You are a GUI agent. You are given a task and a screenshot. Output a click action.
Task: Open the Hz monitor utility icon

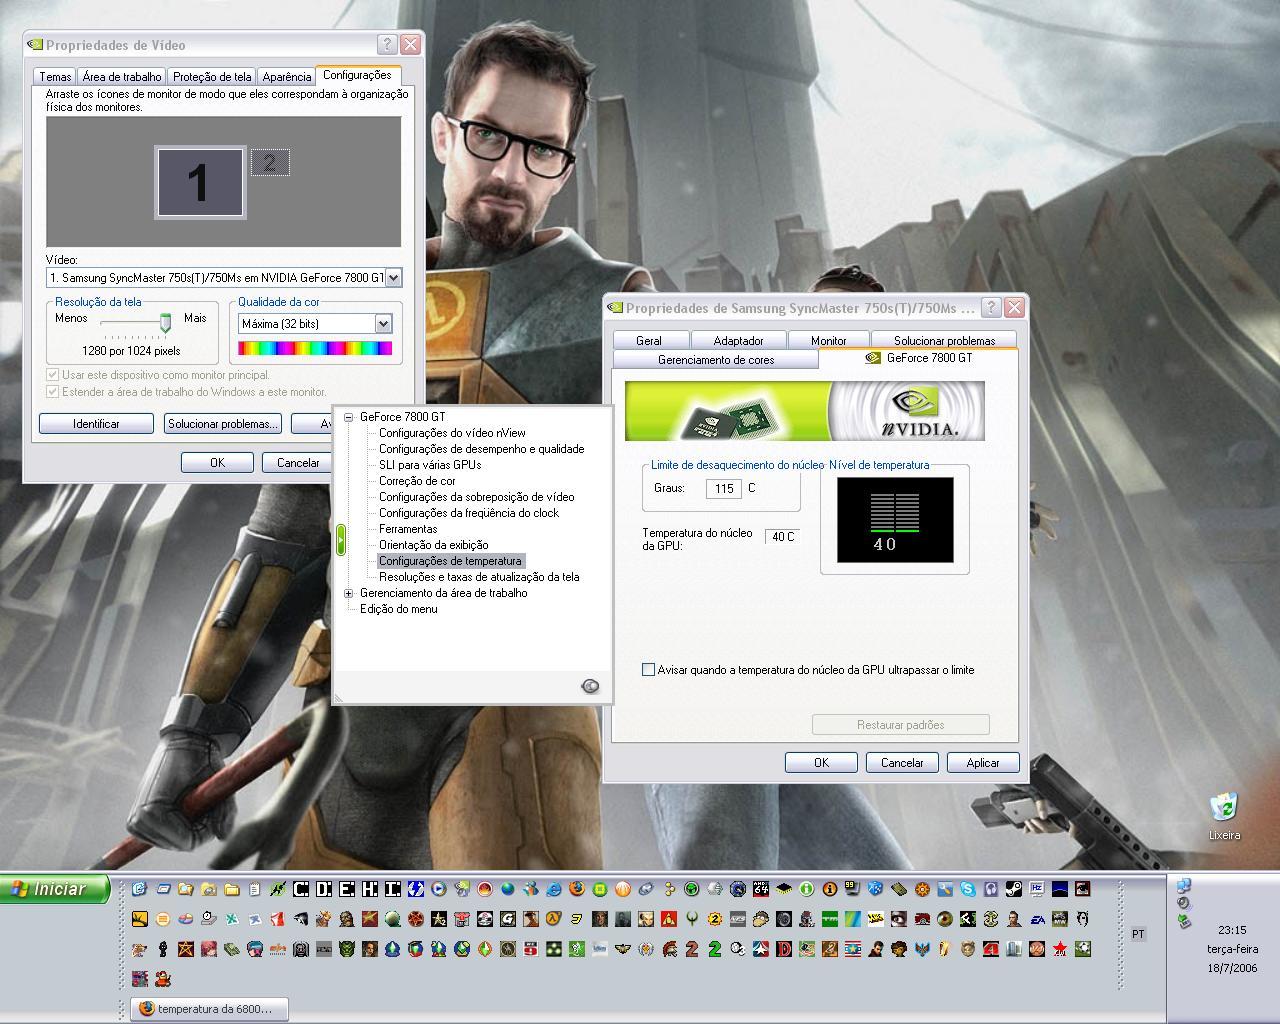click(1037, 889)
